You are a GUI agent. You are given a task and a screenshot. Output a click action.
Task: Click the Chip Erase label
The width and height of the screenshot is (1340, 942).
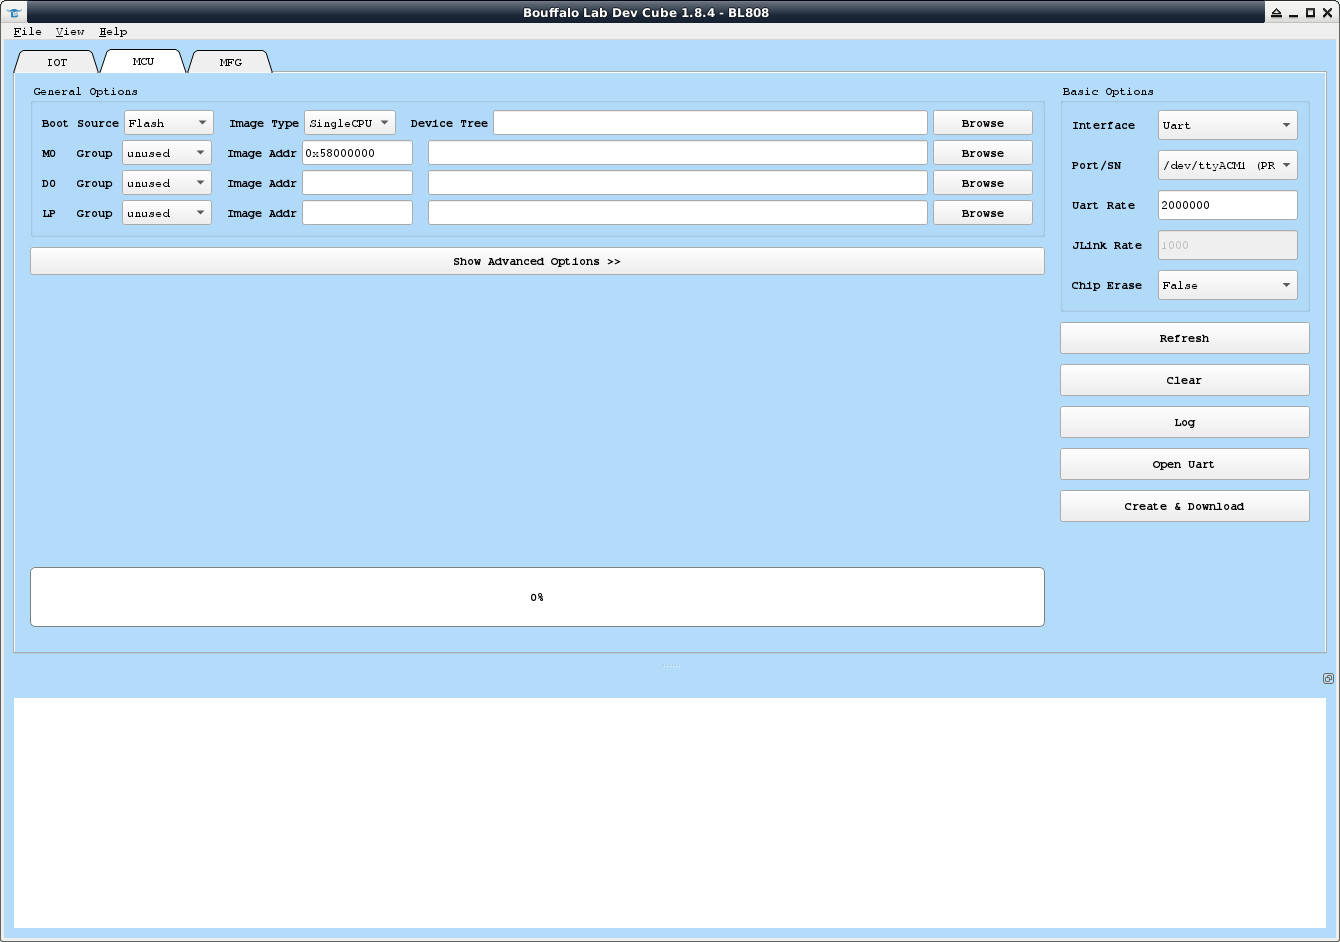pyautogui.click(x=1106, y=286)
